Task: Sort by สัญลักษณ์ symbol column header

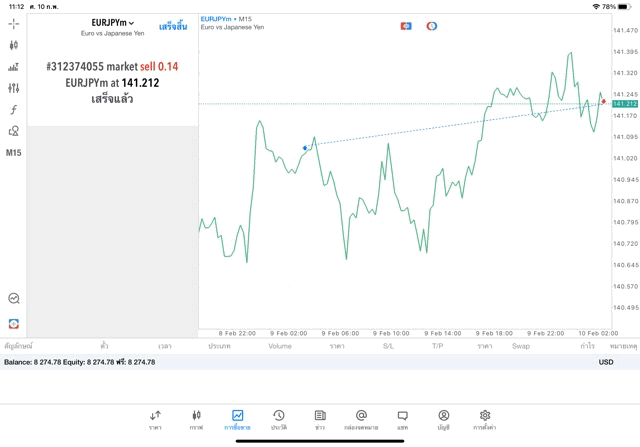Action: click(x=18, y=346)
